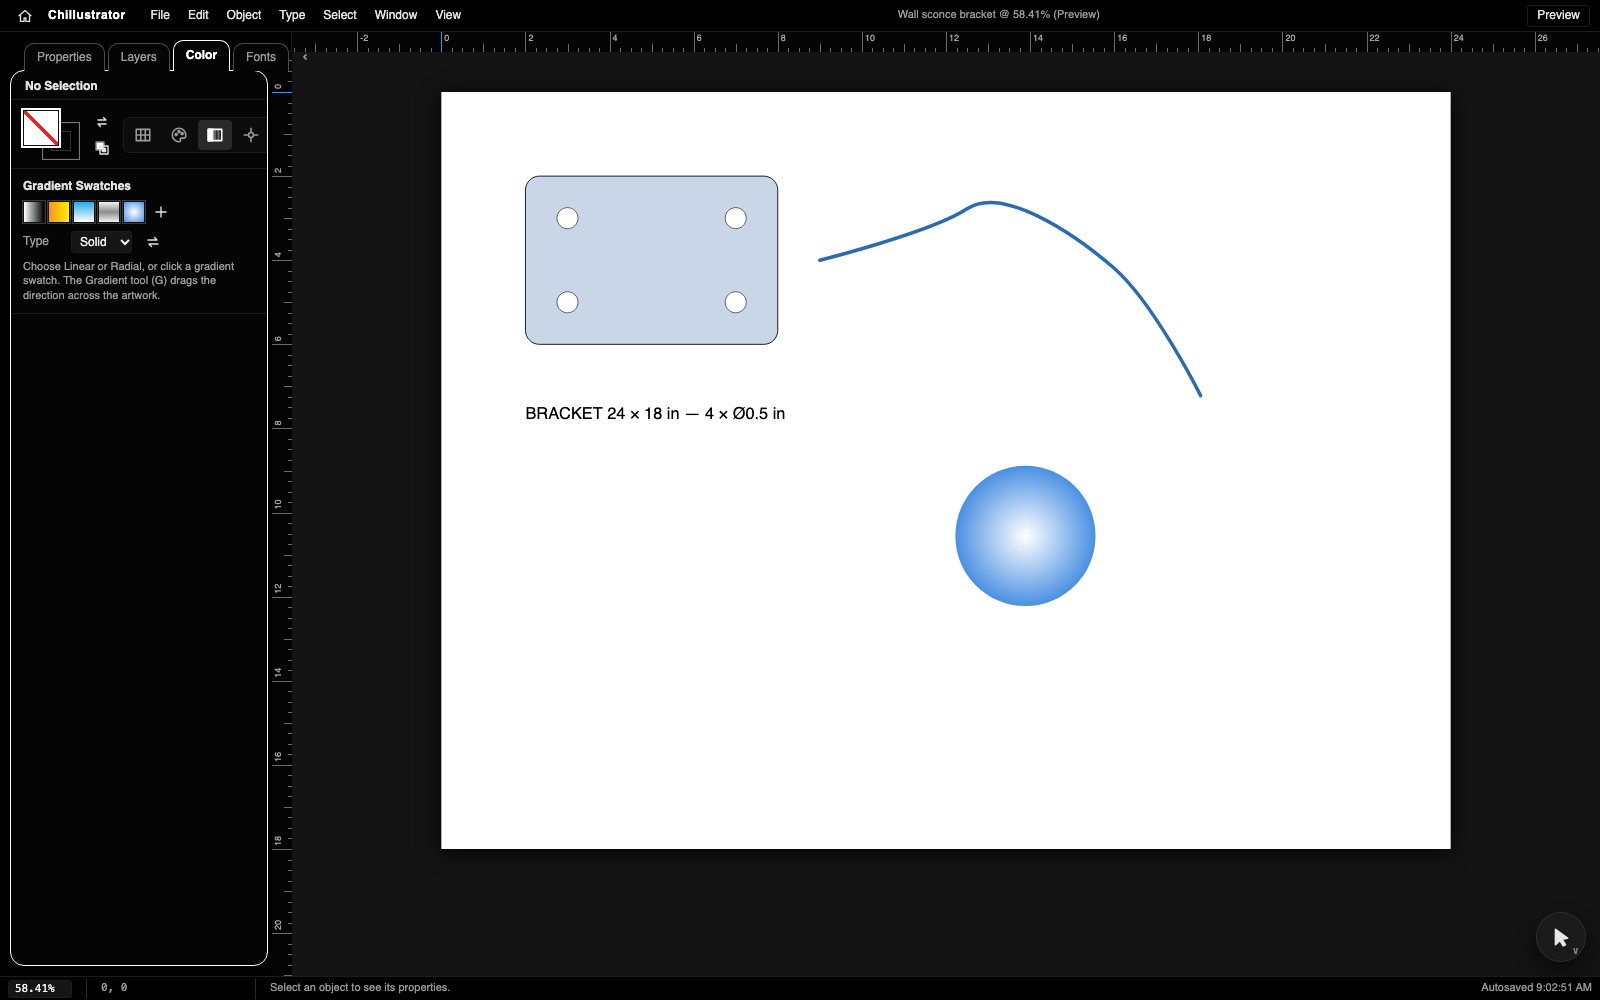This screenshot has width=1600, height=1000.
Task: Open the swatches grid view
Action: pos(143,135)
